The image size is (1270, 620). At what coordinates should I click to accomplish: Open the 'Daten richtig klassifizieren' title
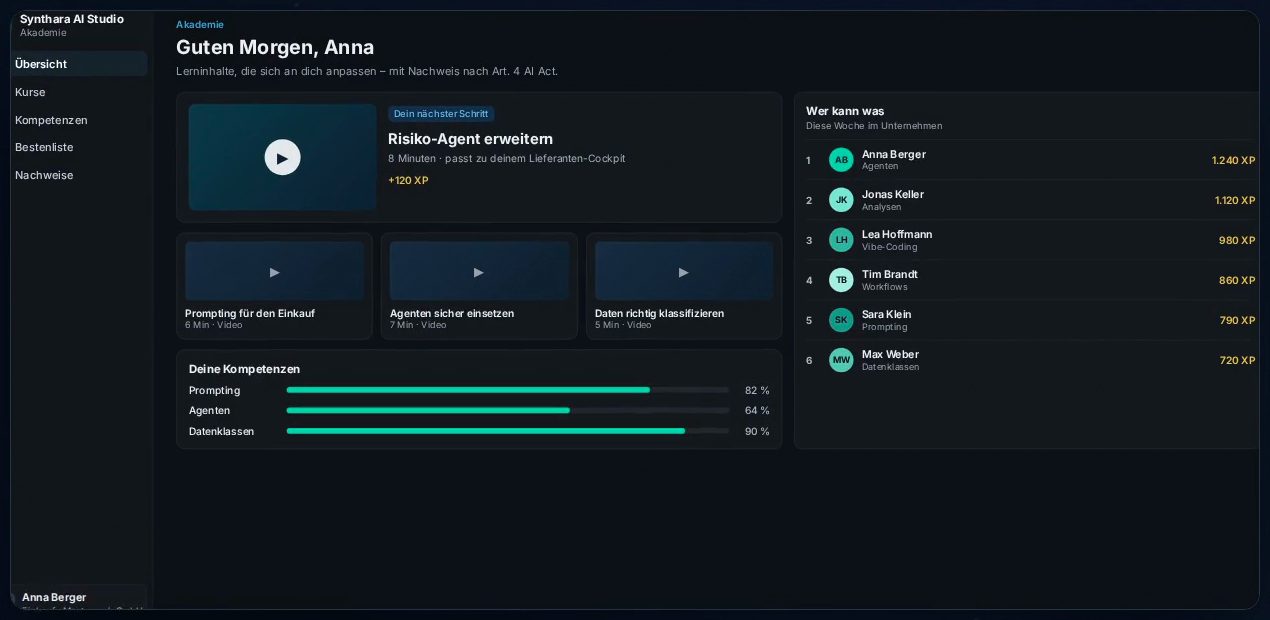[x=659, y=313]
